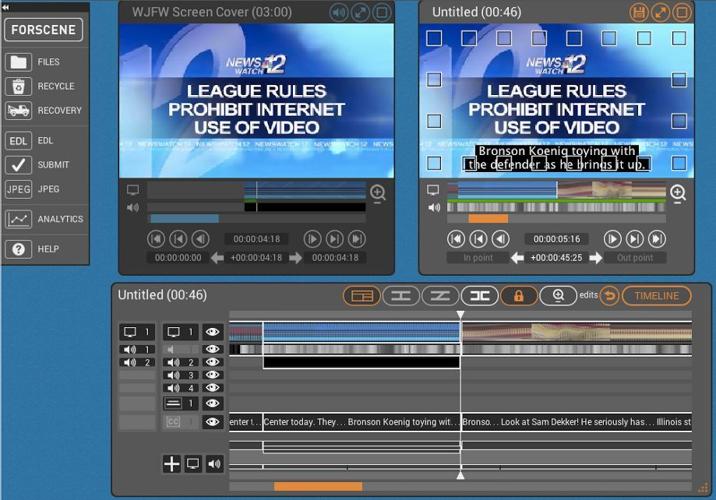Collapse the sidebar with double arrow
This screenshot has width=716, height=500.
pos(5,7)
